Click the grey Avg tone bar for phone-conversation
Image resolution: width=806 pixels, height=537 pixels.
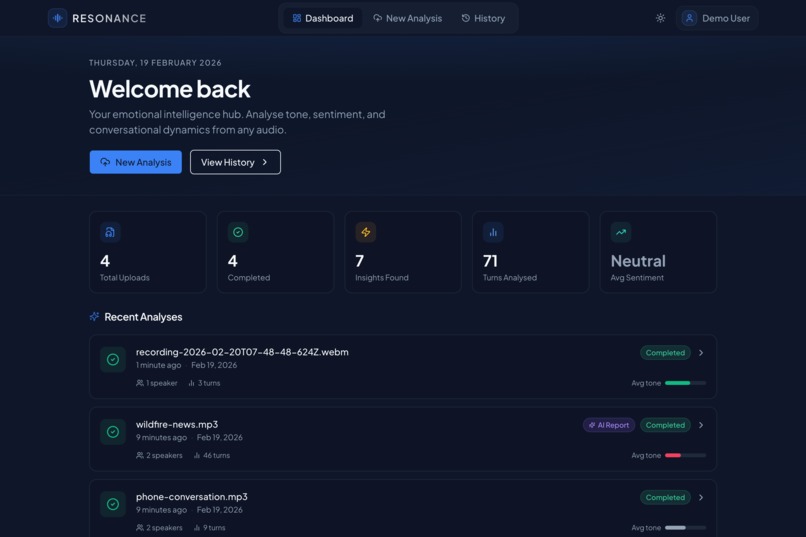(x=685, y=528)
